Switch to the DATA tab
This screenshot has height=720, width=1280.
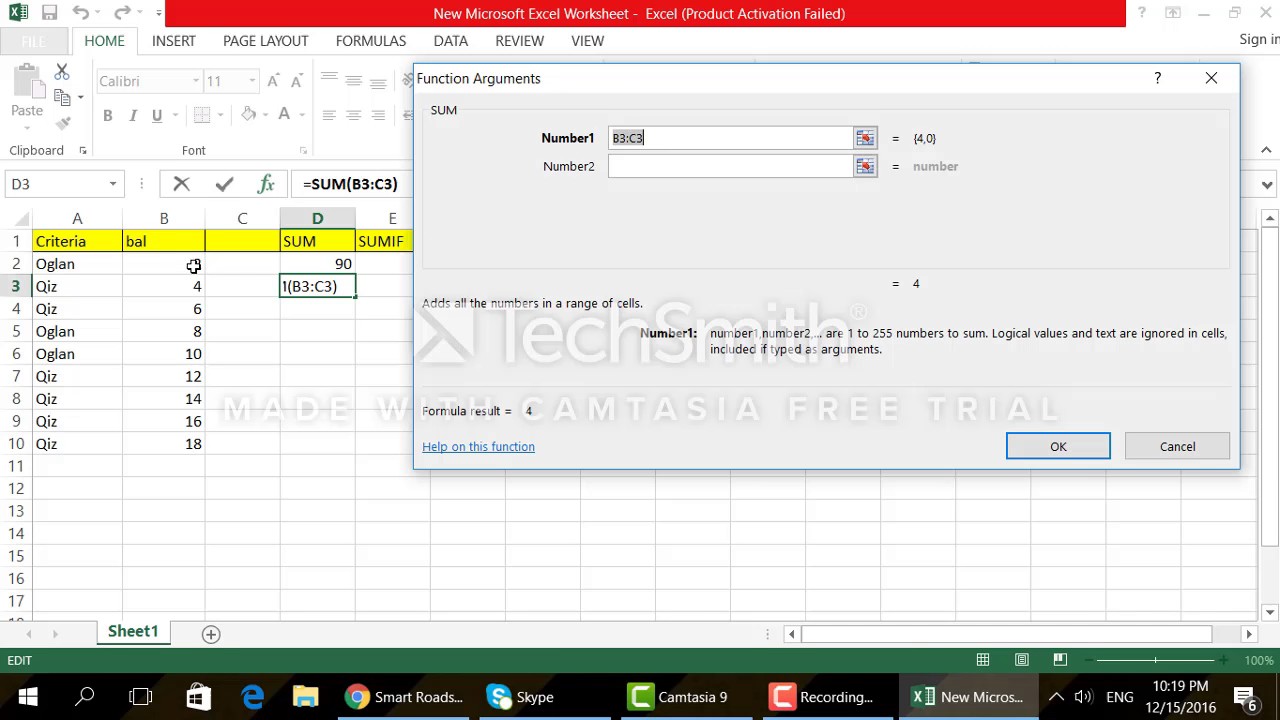(451, 41)
